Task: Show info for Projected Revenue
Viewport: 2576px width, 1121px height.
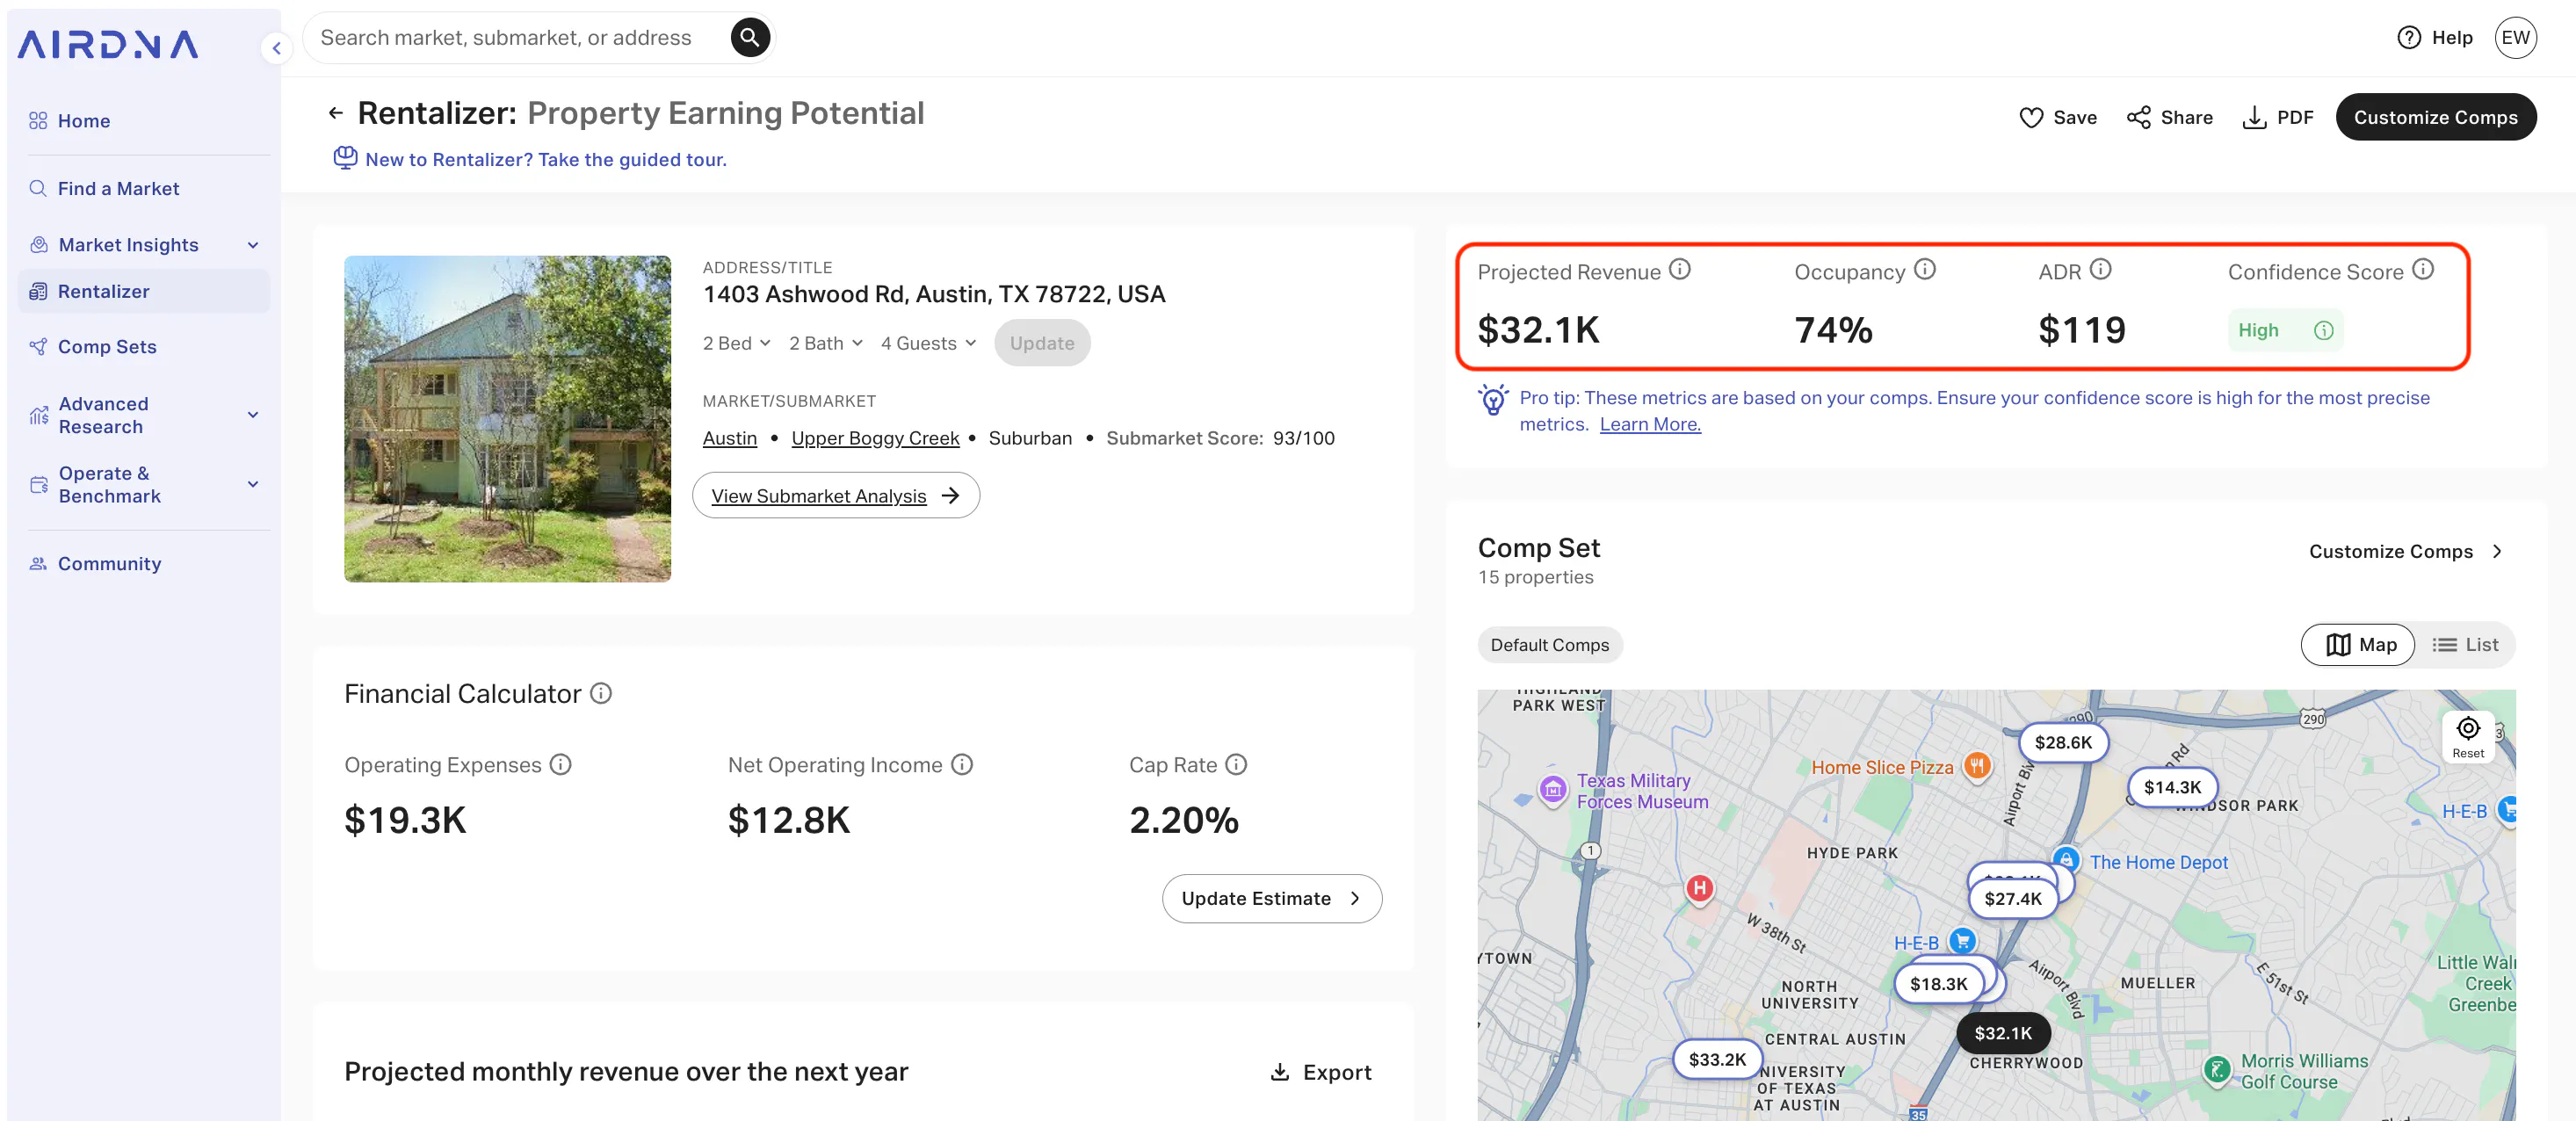Action: (1680, 270)
